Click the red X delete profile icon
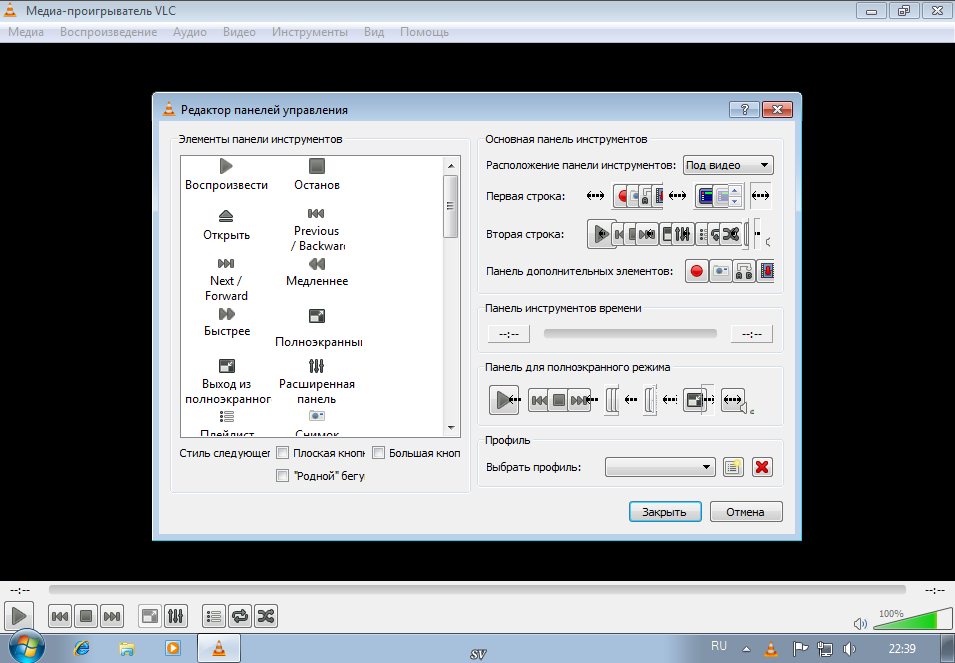This screenshot has width=955, height=663. (x=762, y=467)
